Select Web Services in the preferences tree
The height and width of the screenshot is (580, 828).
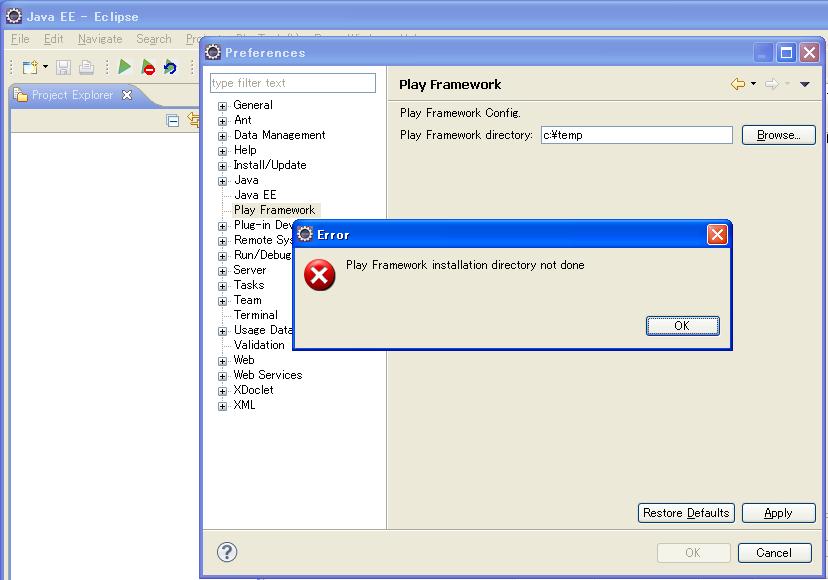tap(268, 375)
